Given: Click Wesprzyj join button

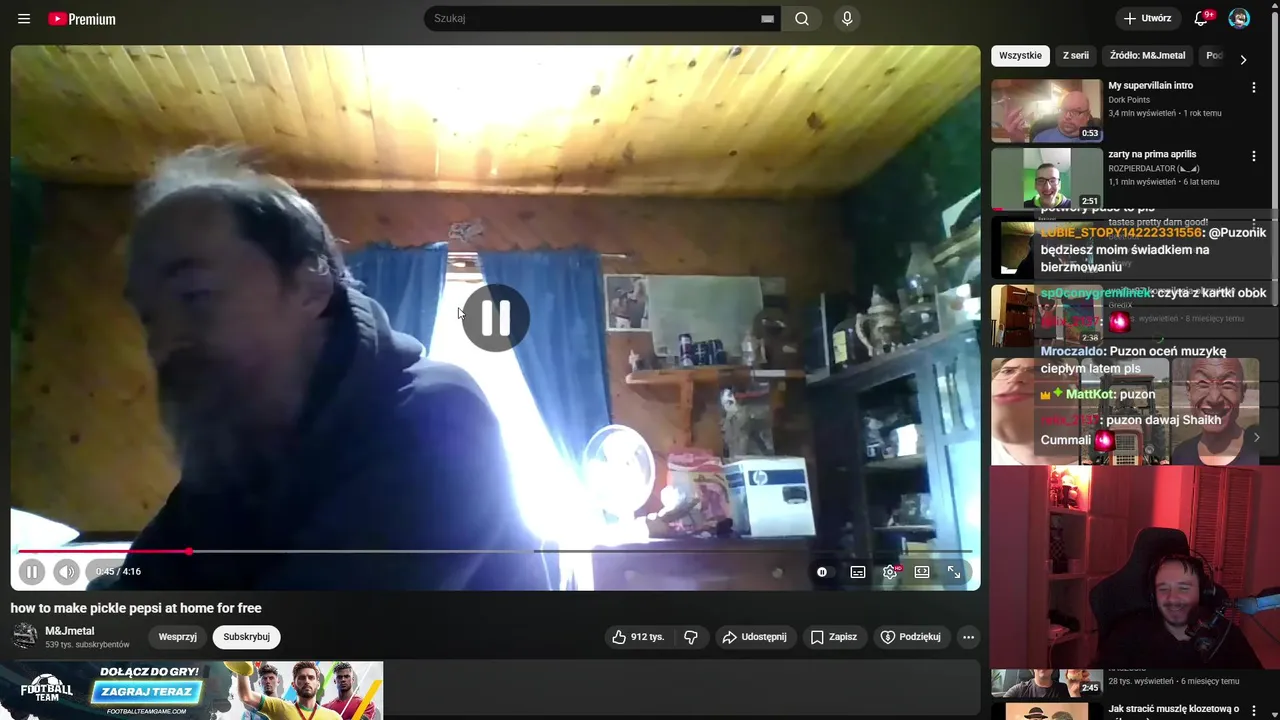Looking at the screenshot, I should click(178, 637).
